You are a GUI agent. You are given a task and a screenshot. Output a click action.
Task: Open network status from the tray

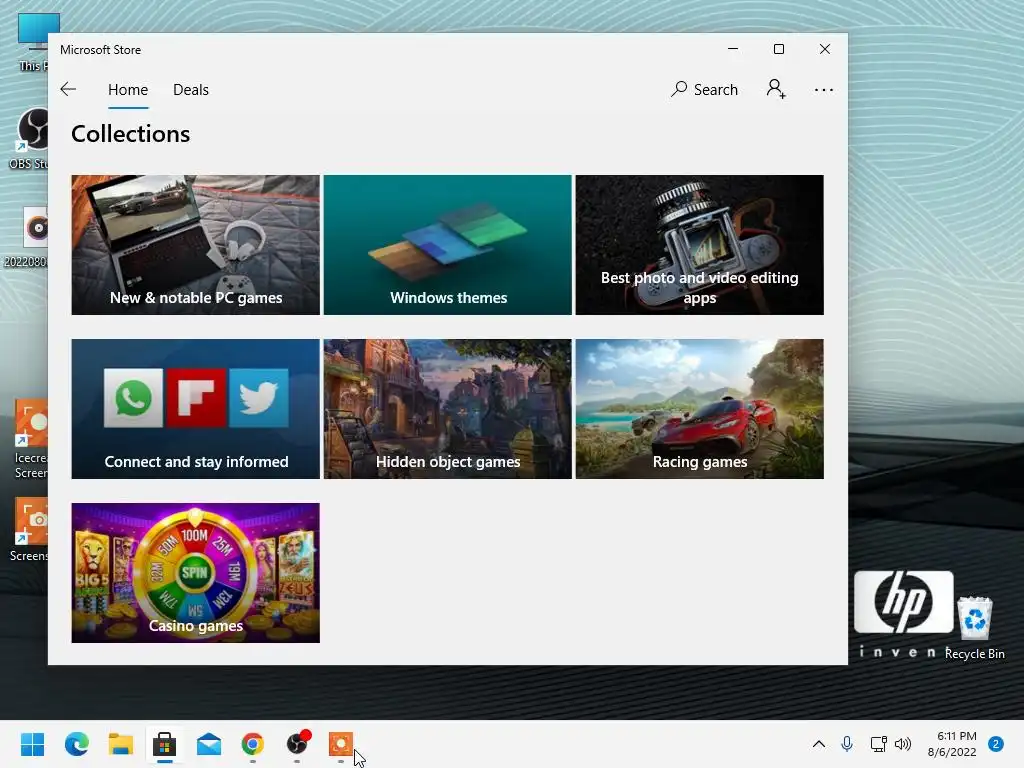tap(878, 744)
